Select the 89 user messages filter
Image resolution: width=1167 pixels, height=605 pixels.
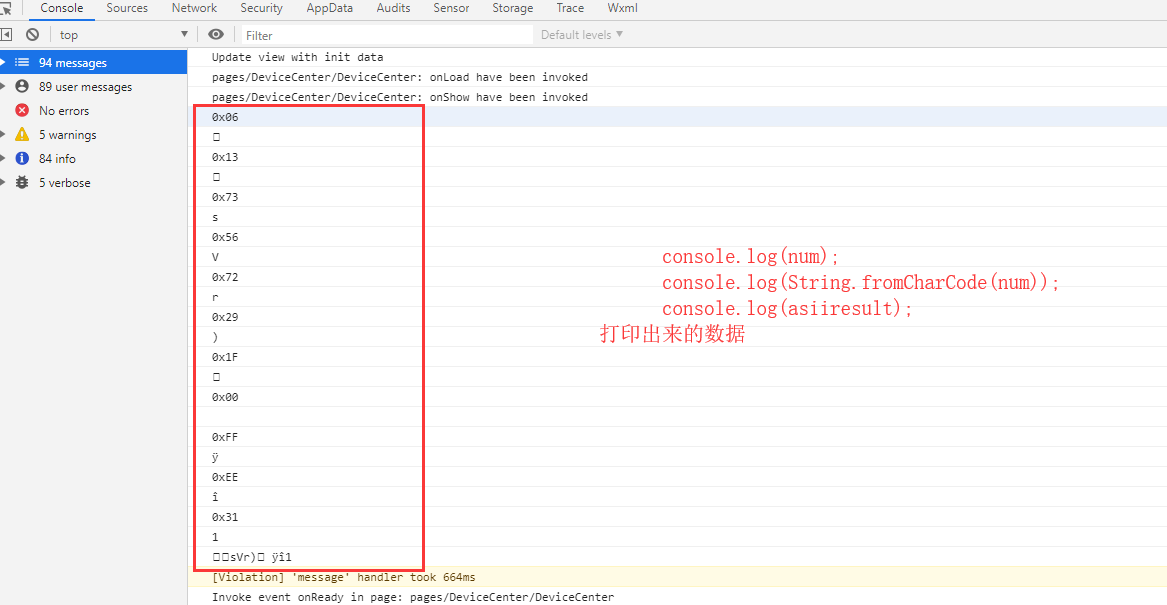click(x=93, y=86)
